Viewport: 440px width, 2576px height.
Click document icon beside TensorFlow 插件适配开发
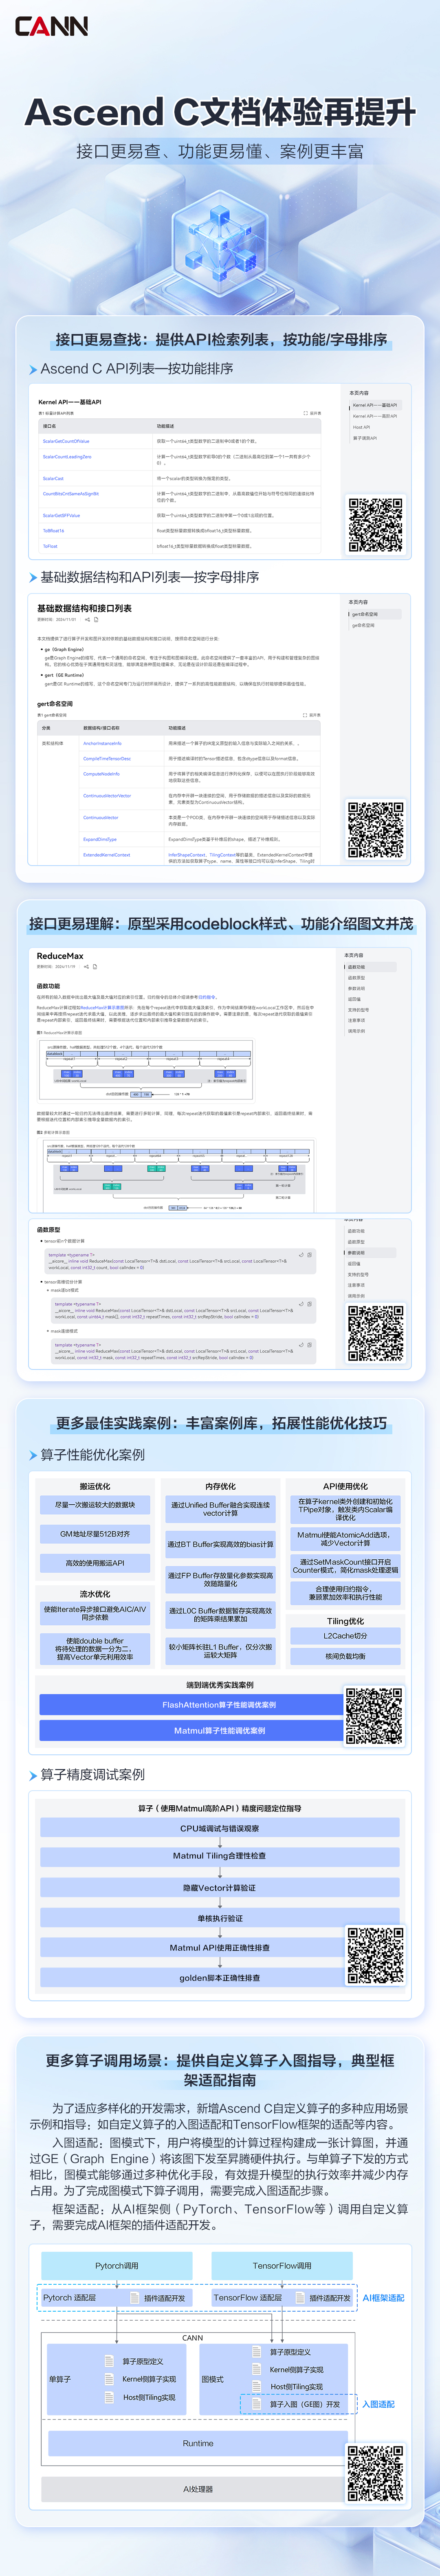(x=301, y=2298)
